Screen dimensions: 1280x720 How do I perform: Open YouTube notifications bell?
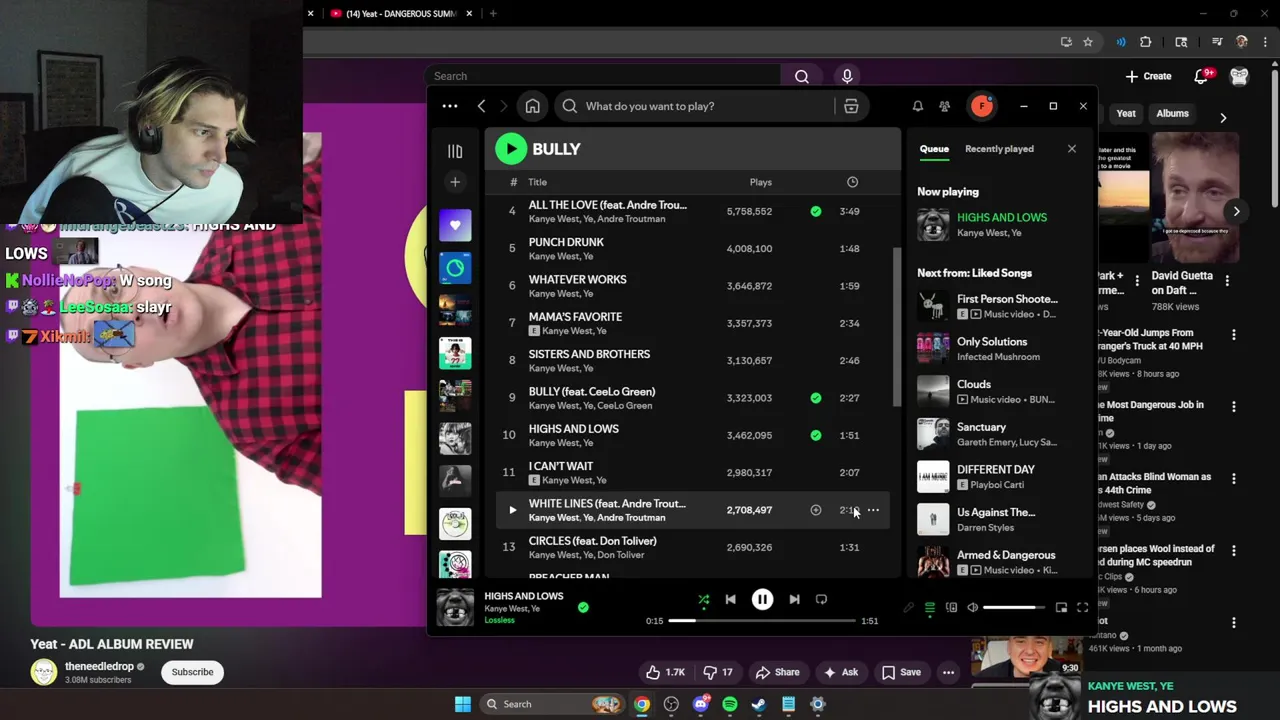point(1202,76)
